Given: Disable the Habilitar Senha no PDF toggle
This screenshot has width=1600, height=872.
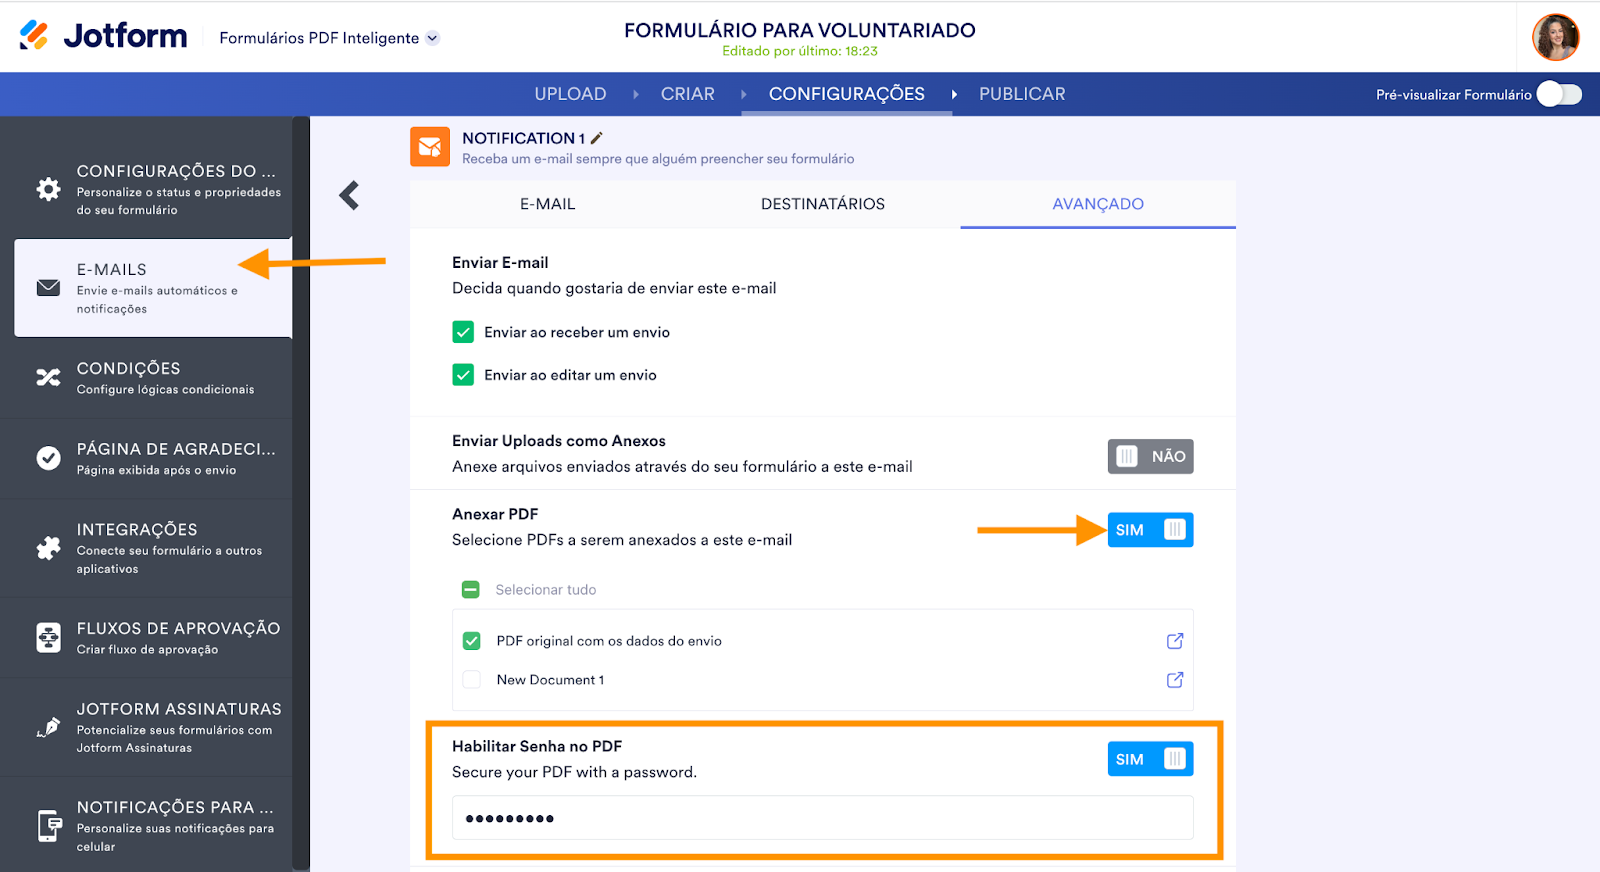Looking at the screenshot, I should 1150,759.
